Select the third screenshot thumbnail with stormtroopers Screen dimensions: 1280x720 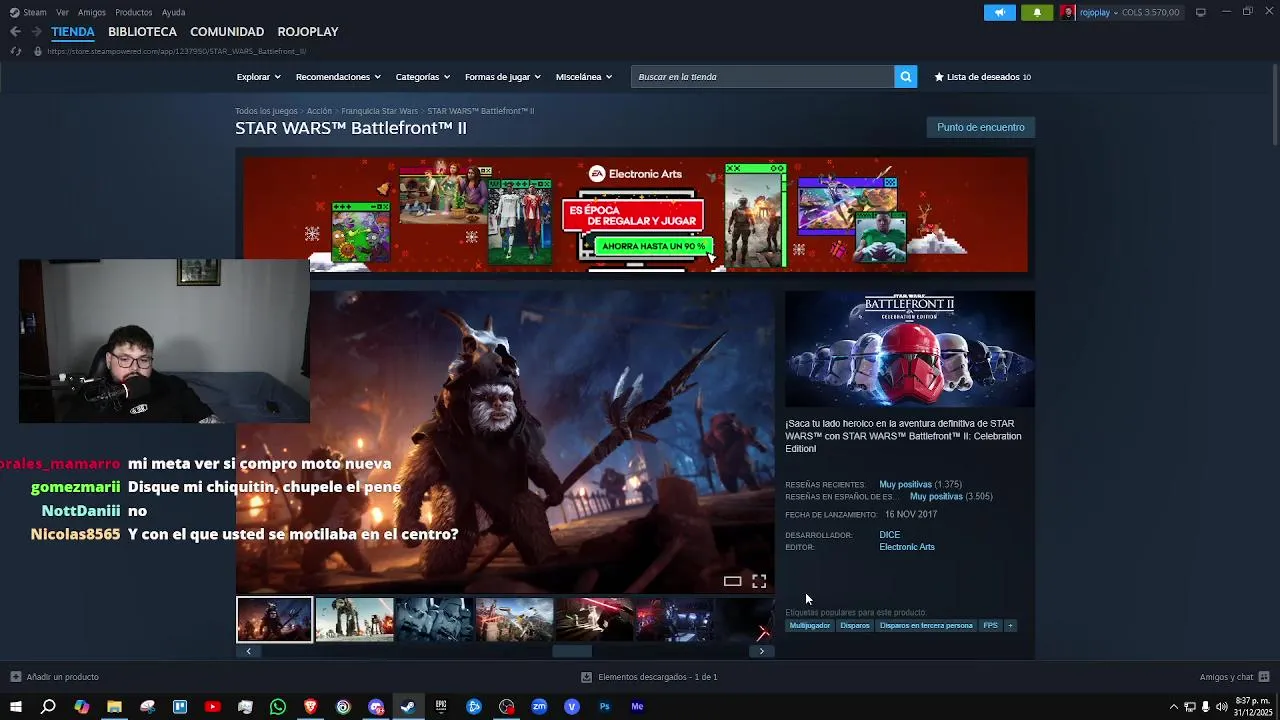tap(435, 620)
